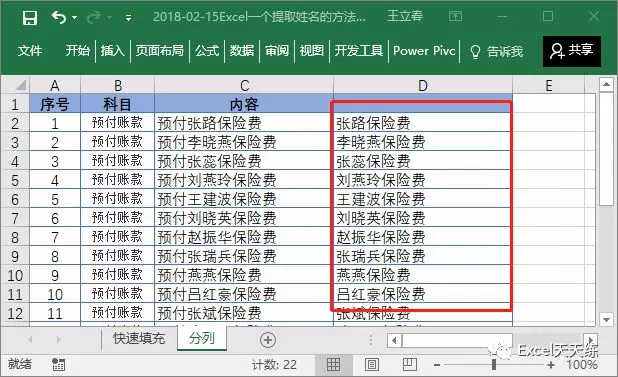Click the Select All corner triangle
The image size is (618, 377).
tap(20, 85)
